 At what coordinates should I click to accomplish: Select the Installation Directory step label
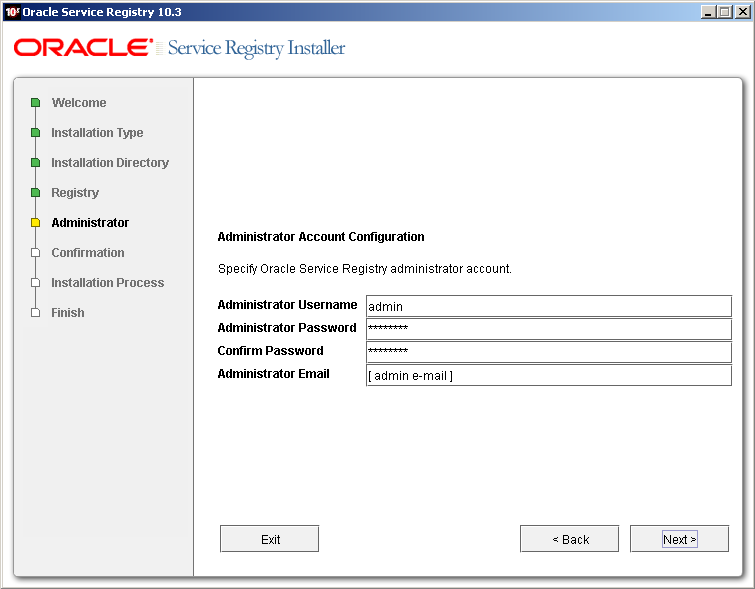click(x=110, y=163)
